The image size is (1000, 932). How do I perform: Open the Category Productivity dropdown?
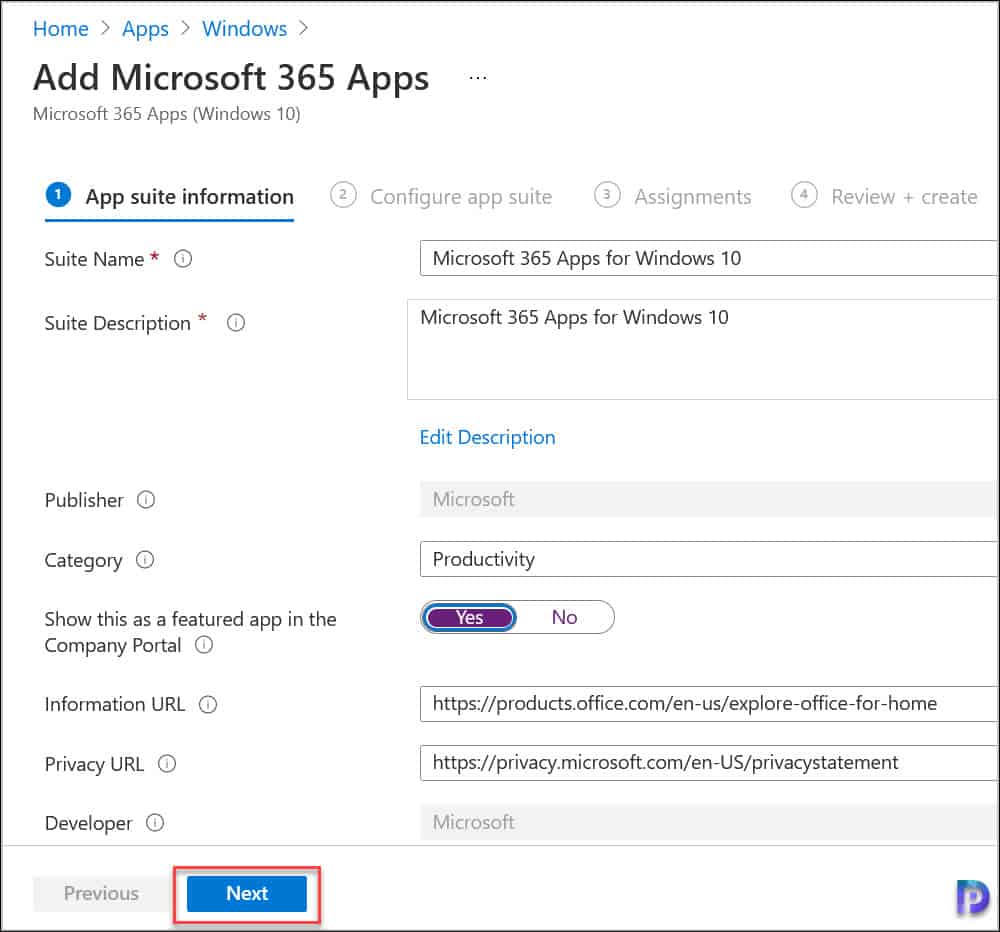pos(709,559)
